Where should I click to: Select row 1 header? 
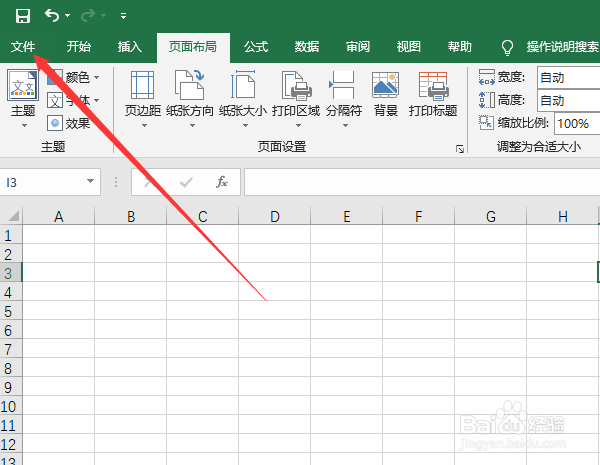(x=11, y=234)
